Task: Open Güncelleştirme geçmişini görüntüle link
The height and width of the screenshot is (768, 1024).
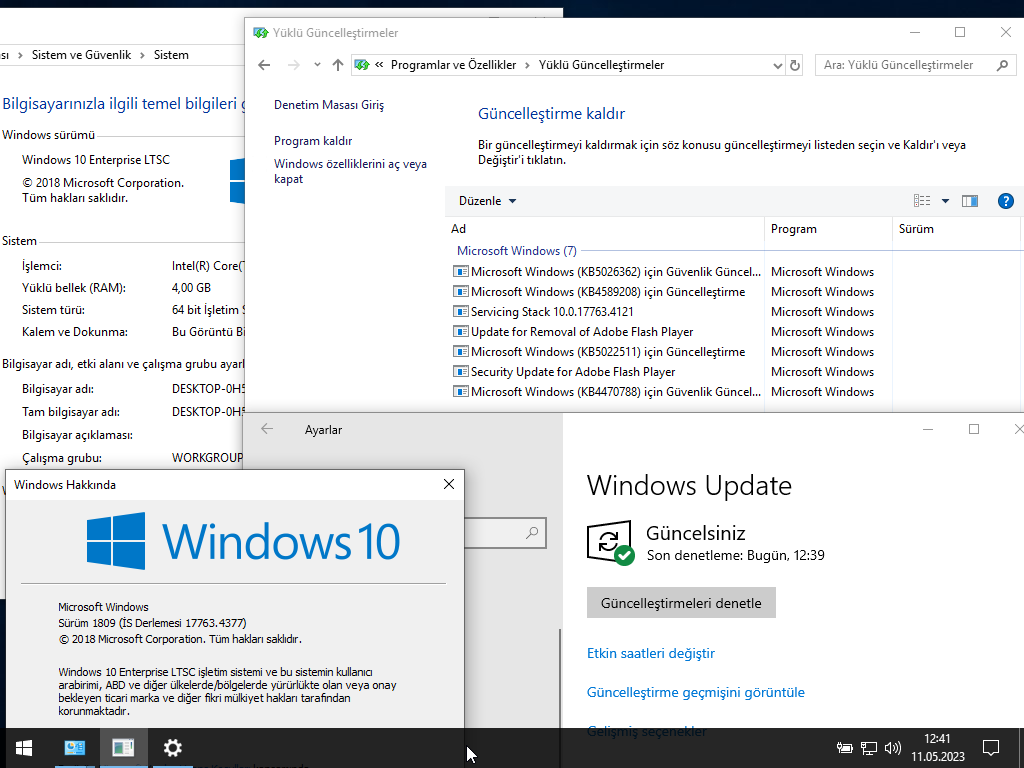Action: (x=696, y=692)
